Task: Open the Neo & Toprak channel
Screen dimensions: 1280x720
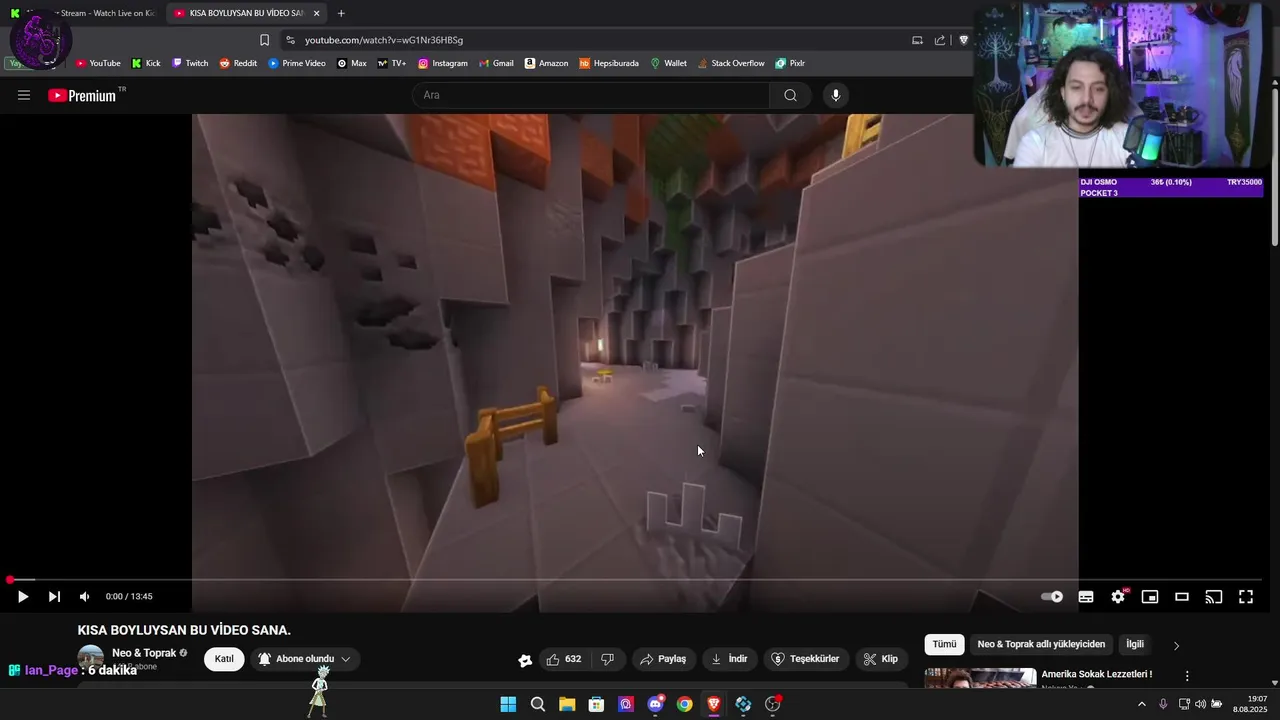Action: coord(144,653)
